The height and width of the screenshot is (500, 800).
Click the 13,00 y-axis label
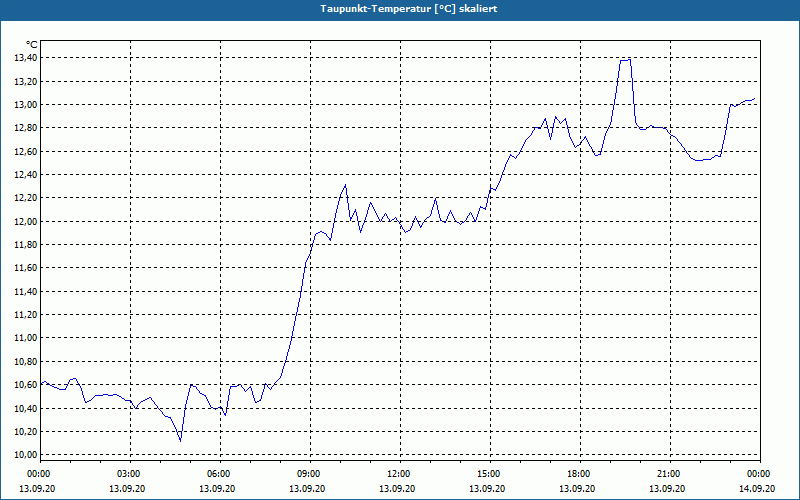tap(25, 105)
